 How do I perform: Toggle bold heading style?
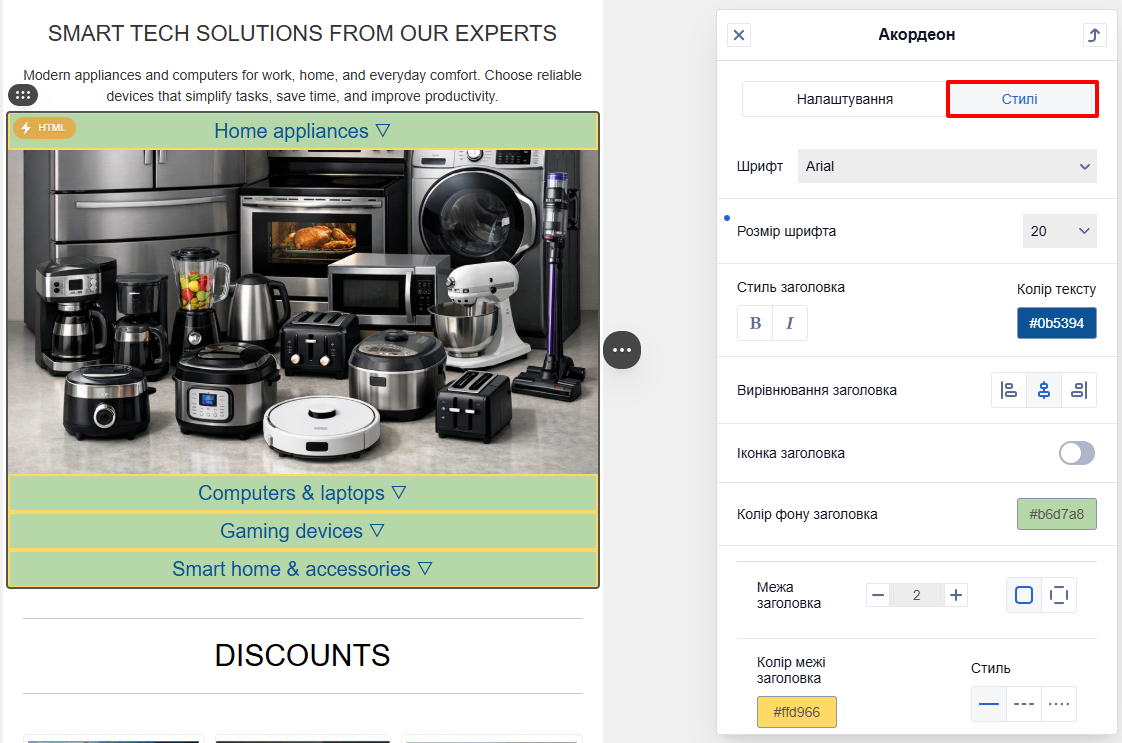(x=755, y=323)
